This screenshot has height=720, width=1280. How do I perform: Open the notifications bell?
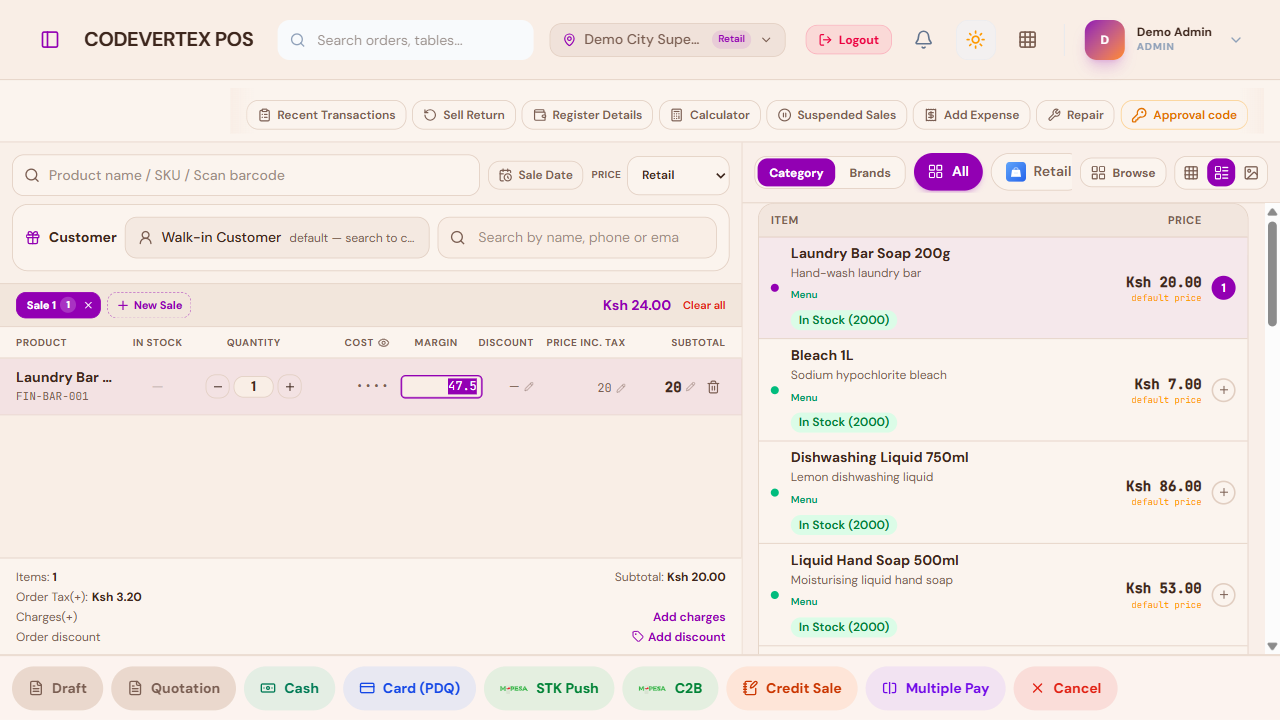[924, 40]
